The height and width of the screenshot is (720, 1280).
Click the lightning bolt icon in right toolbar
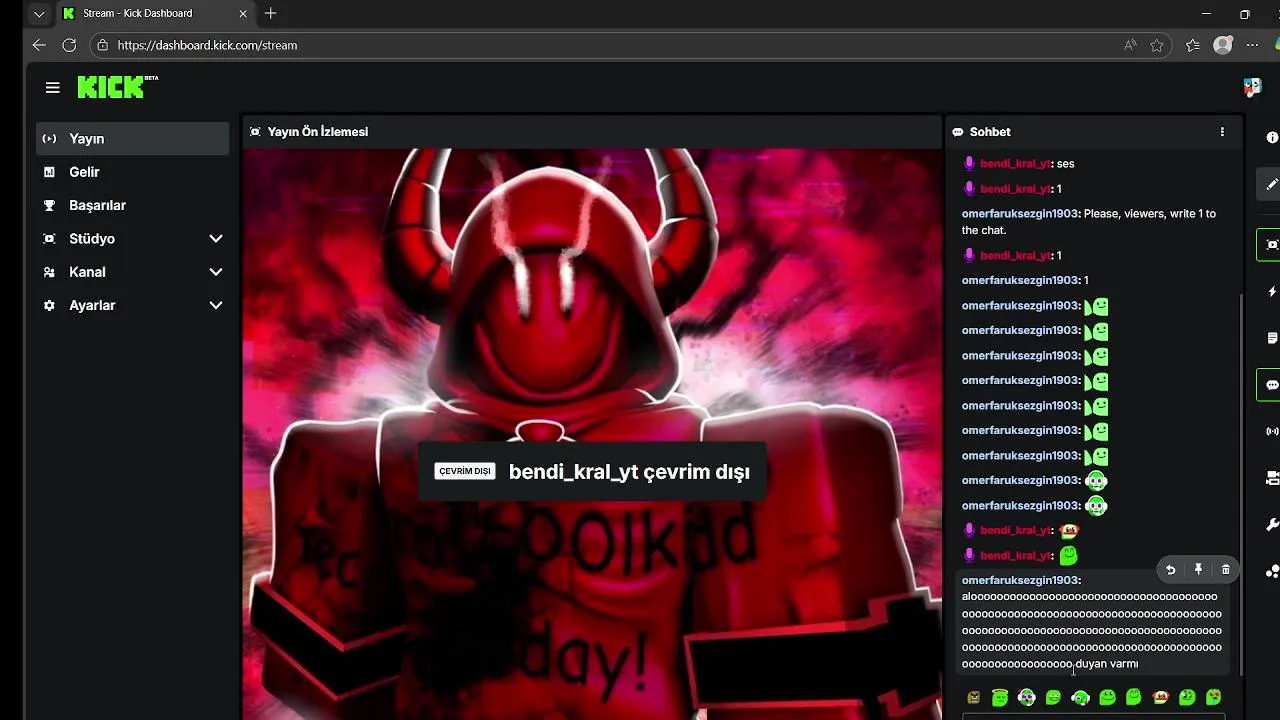point(1272,291)
